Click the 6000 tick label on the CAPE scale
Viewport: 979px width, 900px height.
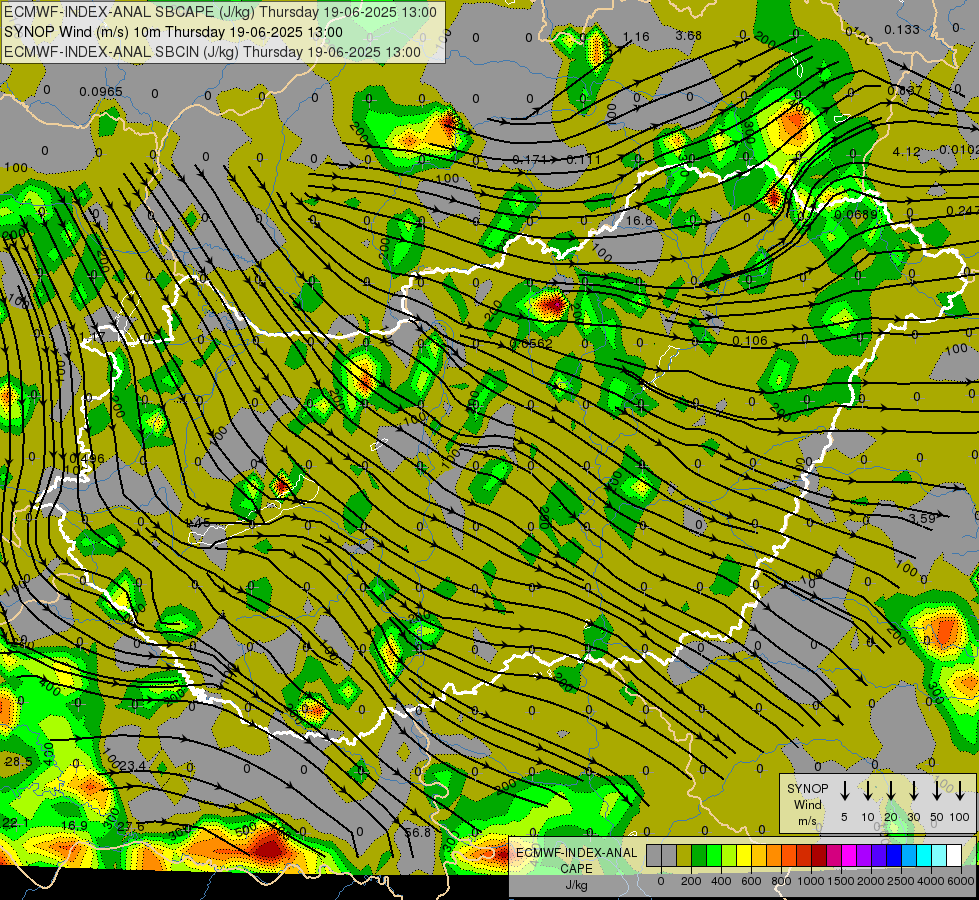point(961,881)
